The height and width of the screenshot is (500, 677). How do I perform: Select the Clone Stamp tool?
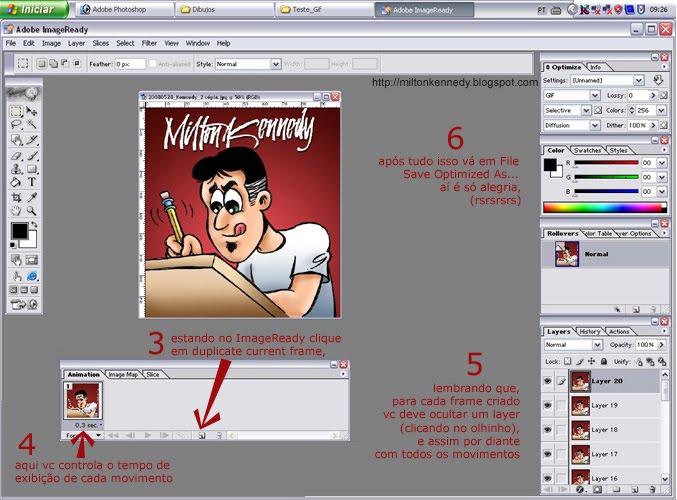point(16,169)
